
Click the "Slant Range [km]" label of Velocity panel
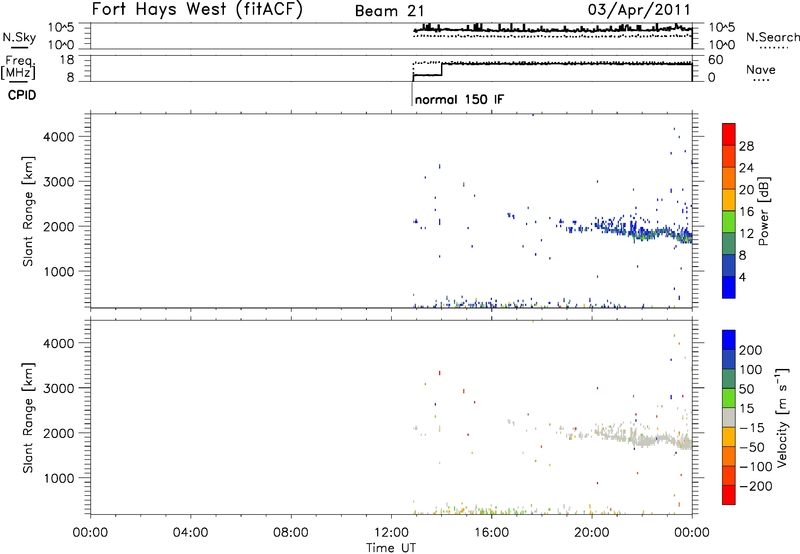28,418
